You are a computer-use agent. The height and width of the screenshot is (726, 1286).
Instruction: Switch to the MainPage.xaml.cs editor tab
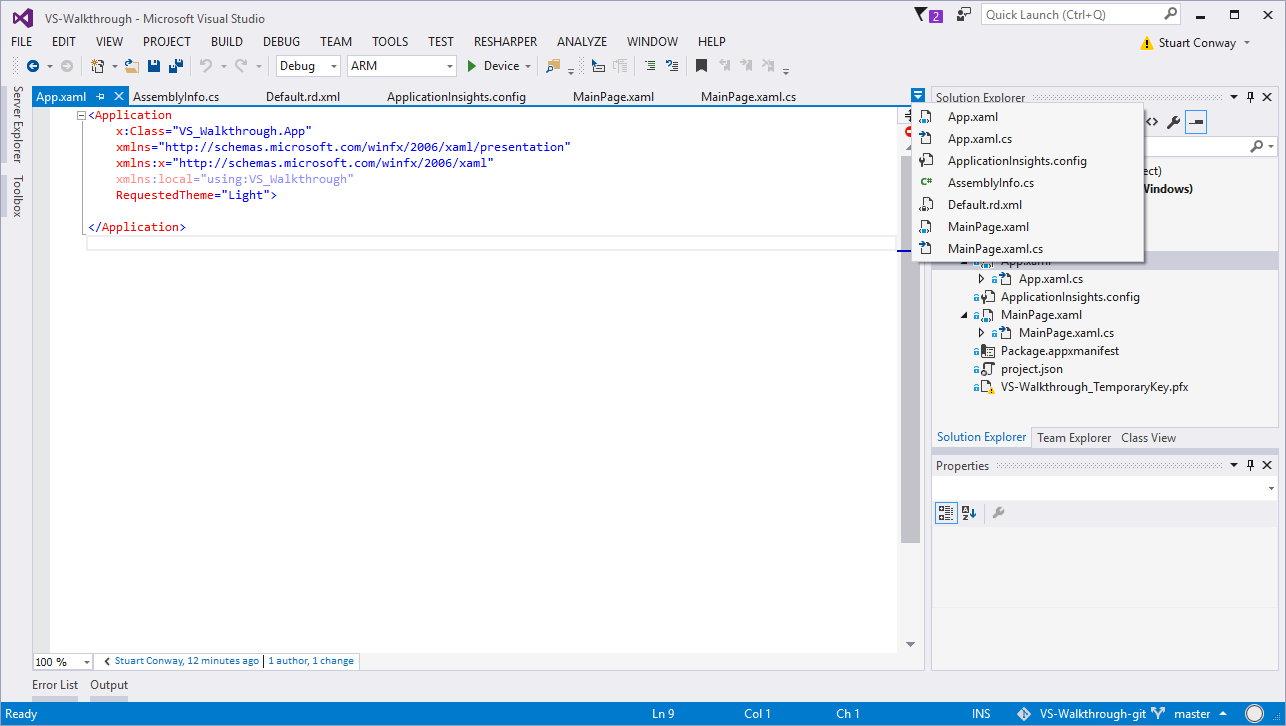(x=748, y=97)
